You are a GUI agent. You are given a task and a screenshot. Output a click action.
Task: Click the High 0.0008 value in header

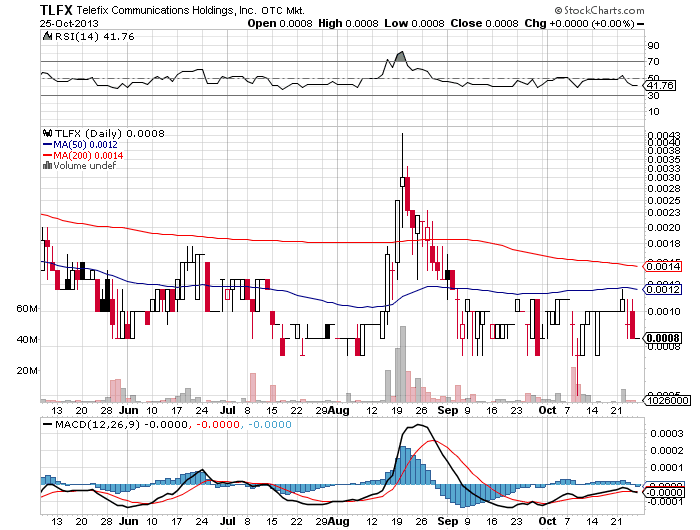[x=348, y=23]
